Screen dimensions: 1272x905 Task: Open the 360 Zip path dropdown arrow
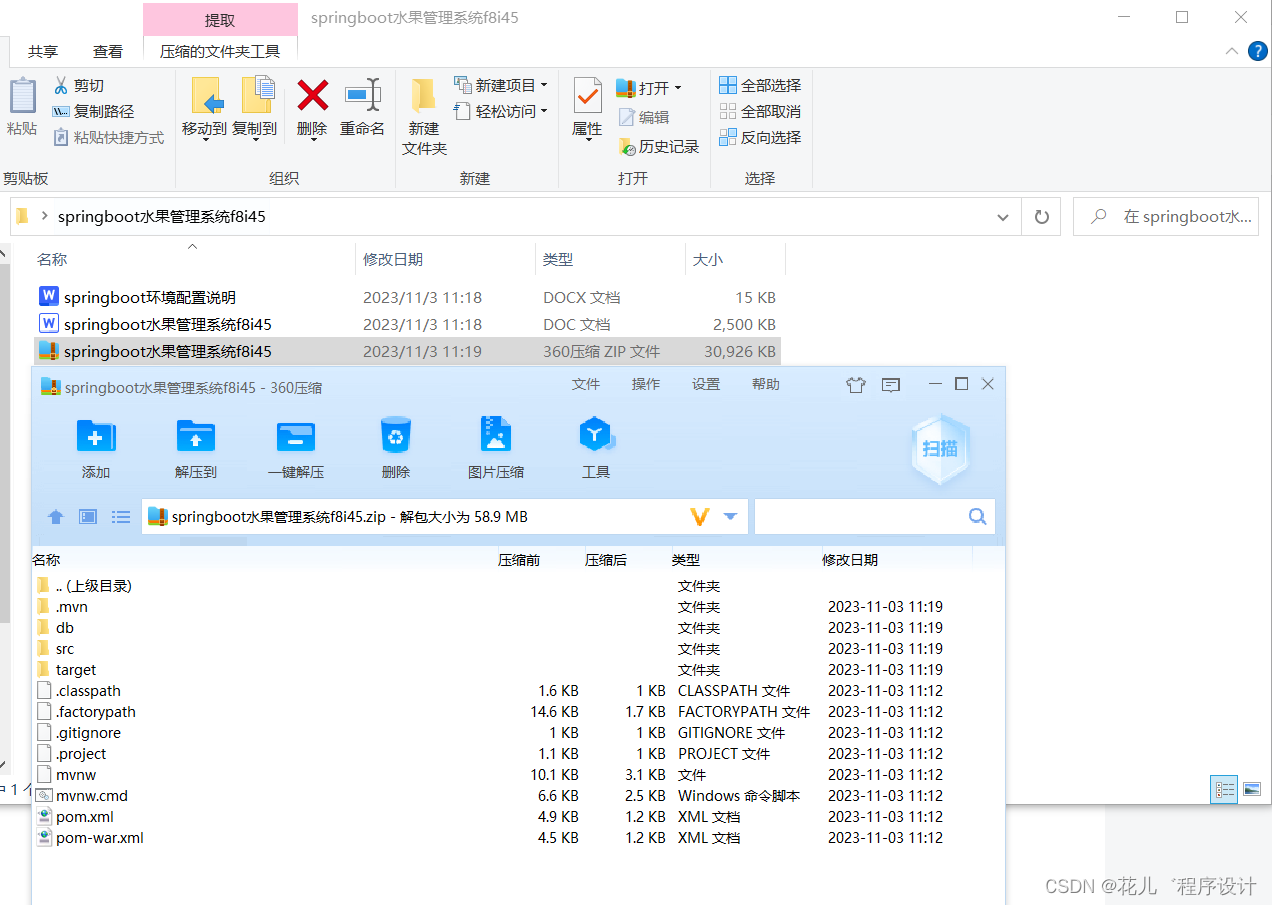(730, 517)
